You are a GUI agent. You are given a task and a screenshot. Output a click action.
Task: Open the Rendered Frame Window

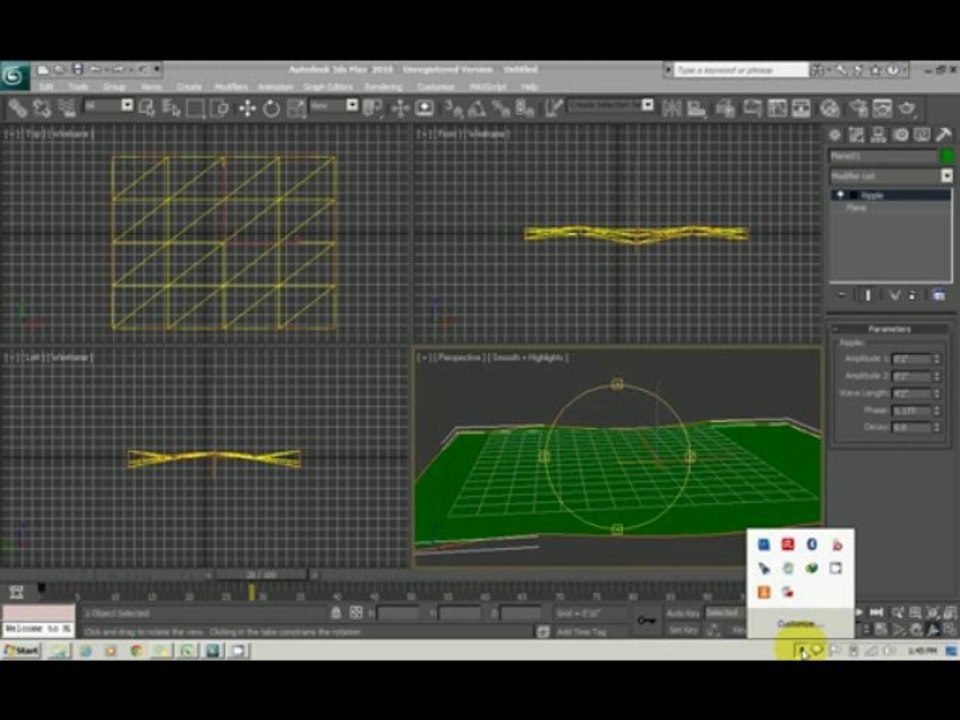pyautogui.click(x=882, y=108)
